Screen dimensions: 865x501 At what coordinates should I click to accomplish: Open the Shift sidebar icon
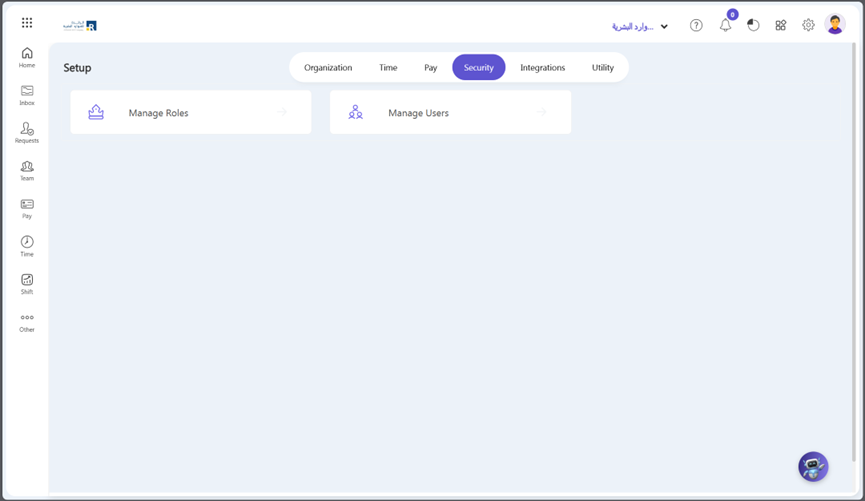coord(27,284)
